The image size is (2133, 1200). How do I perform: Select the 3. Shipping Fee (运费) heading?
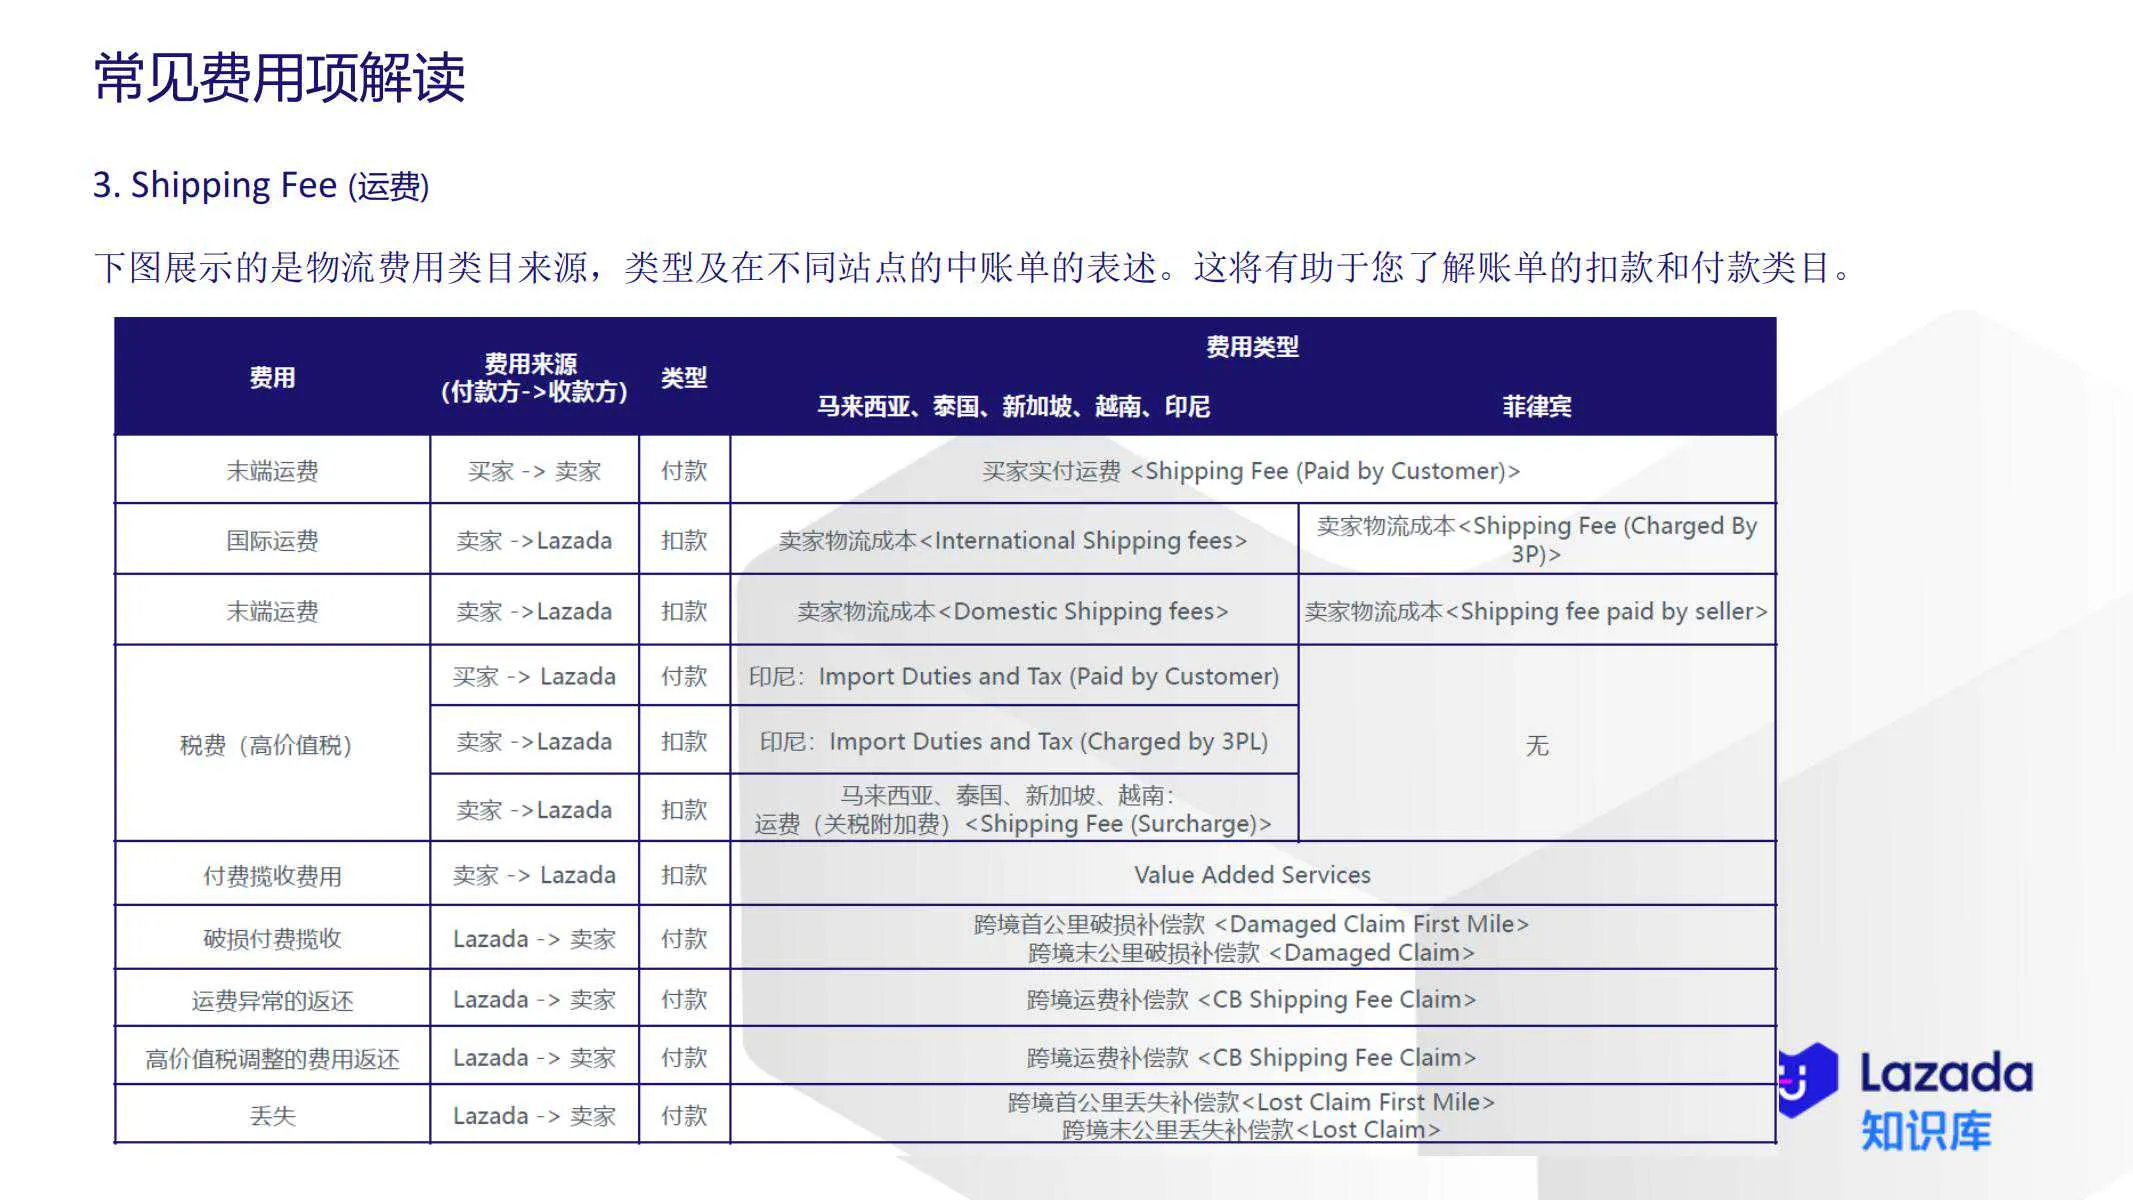click(x=258, y=184)
